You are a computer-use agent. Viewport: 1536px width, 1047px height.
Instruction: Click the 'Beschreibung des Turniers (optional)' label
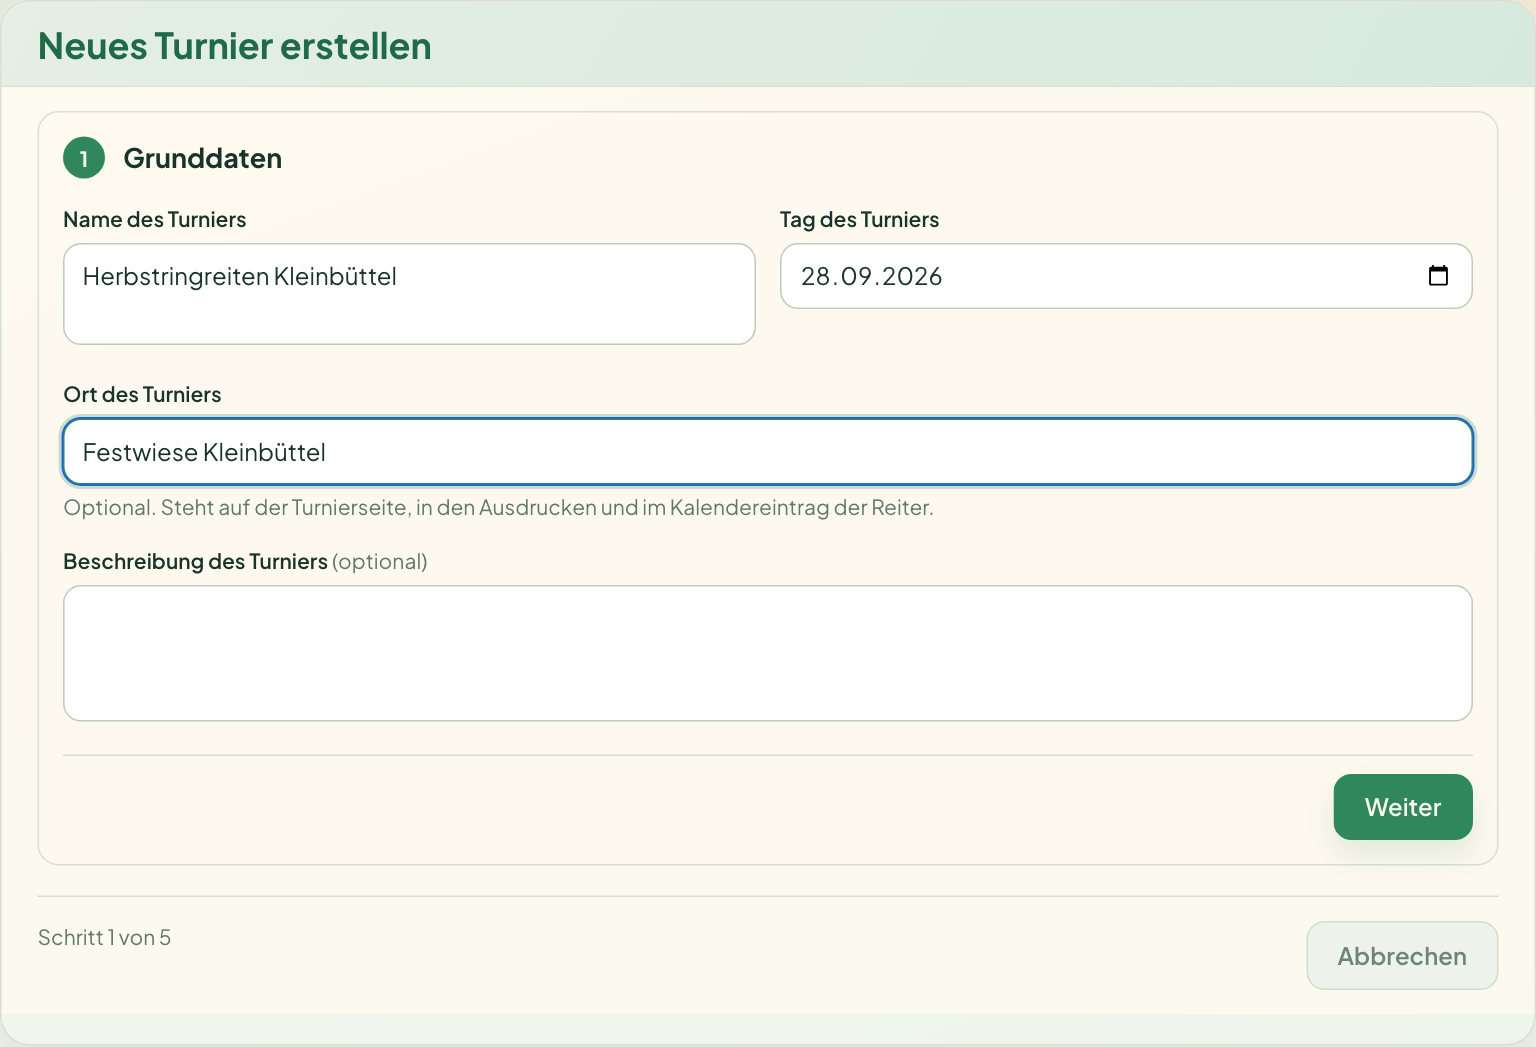(245, 561)
